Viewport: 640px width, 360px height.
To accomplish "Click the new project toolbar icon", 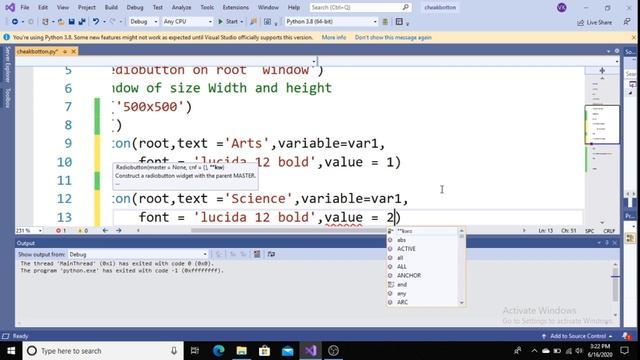I will coord(45,22).
